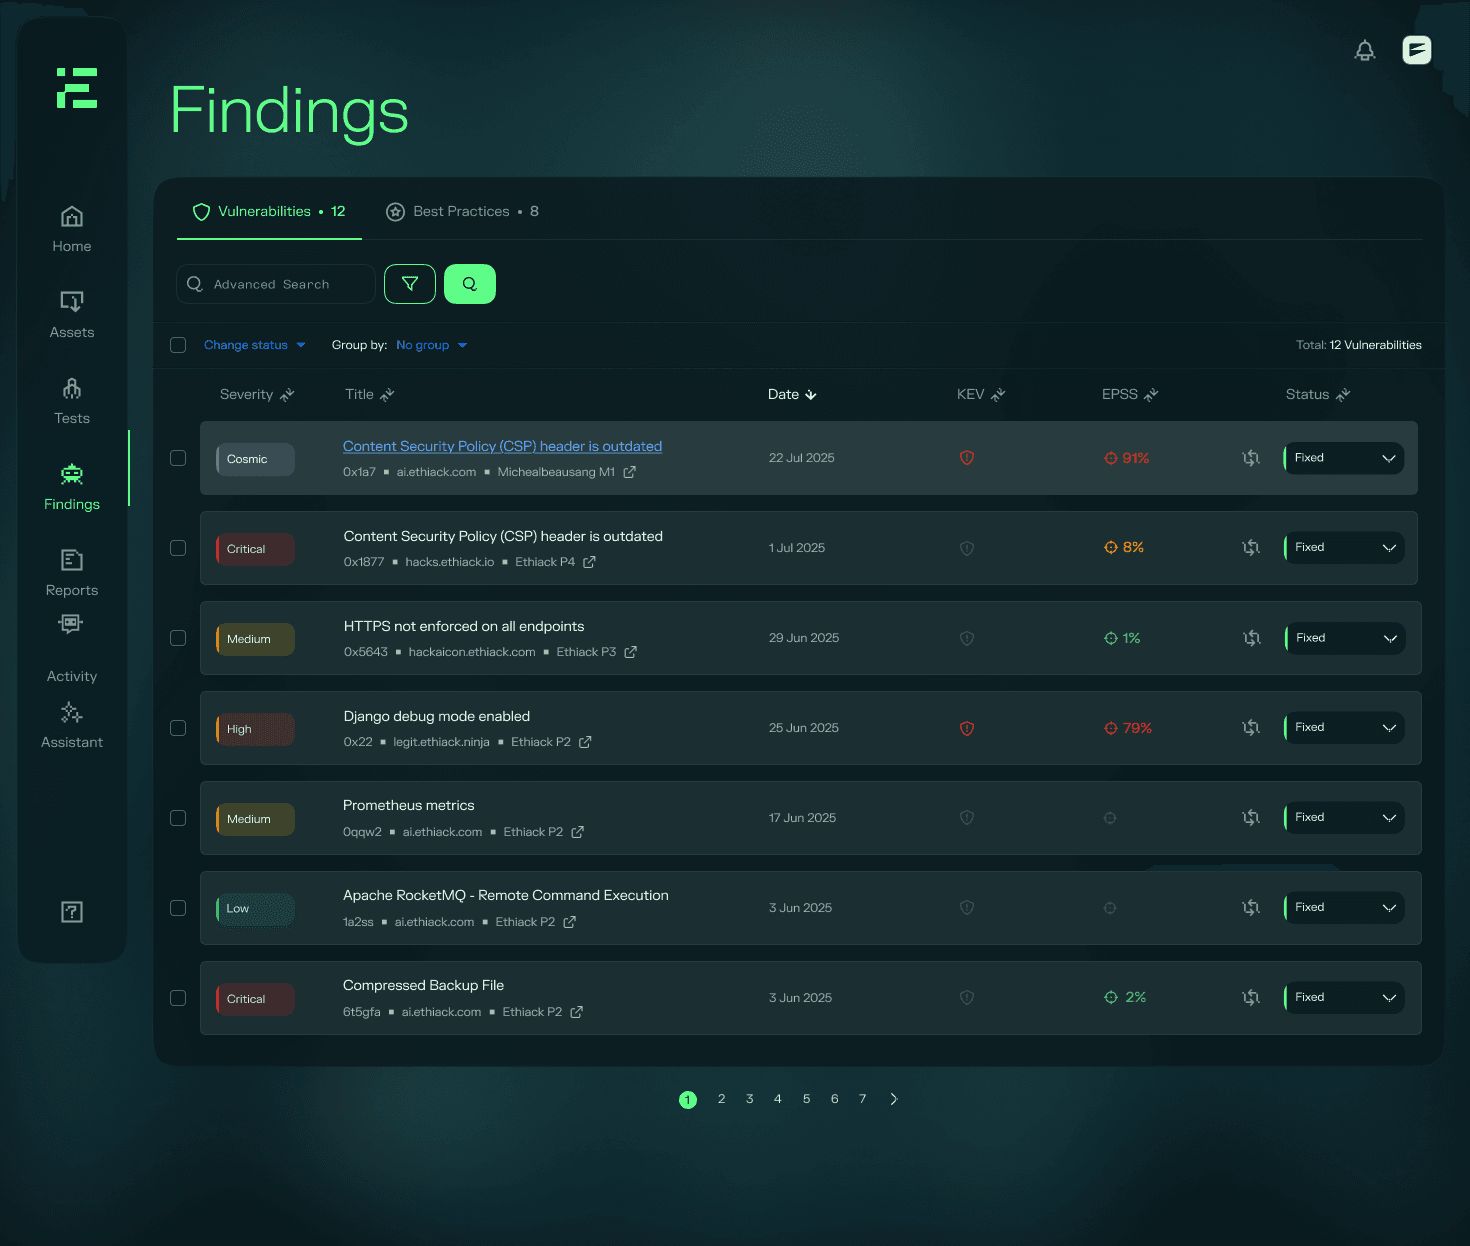The image size is (1470, 1246).
Task: Click Total: 12 Vulnerabilities text
Action: point(1359,345)
